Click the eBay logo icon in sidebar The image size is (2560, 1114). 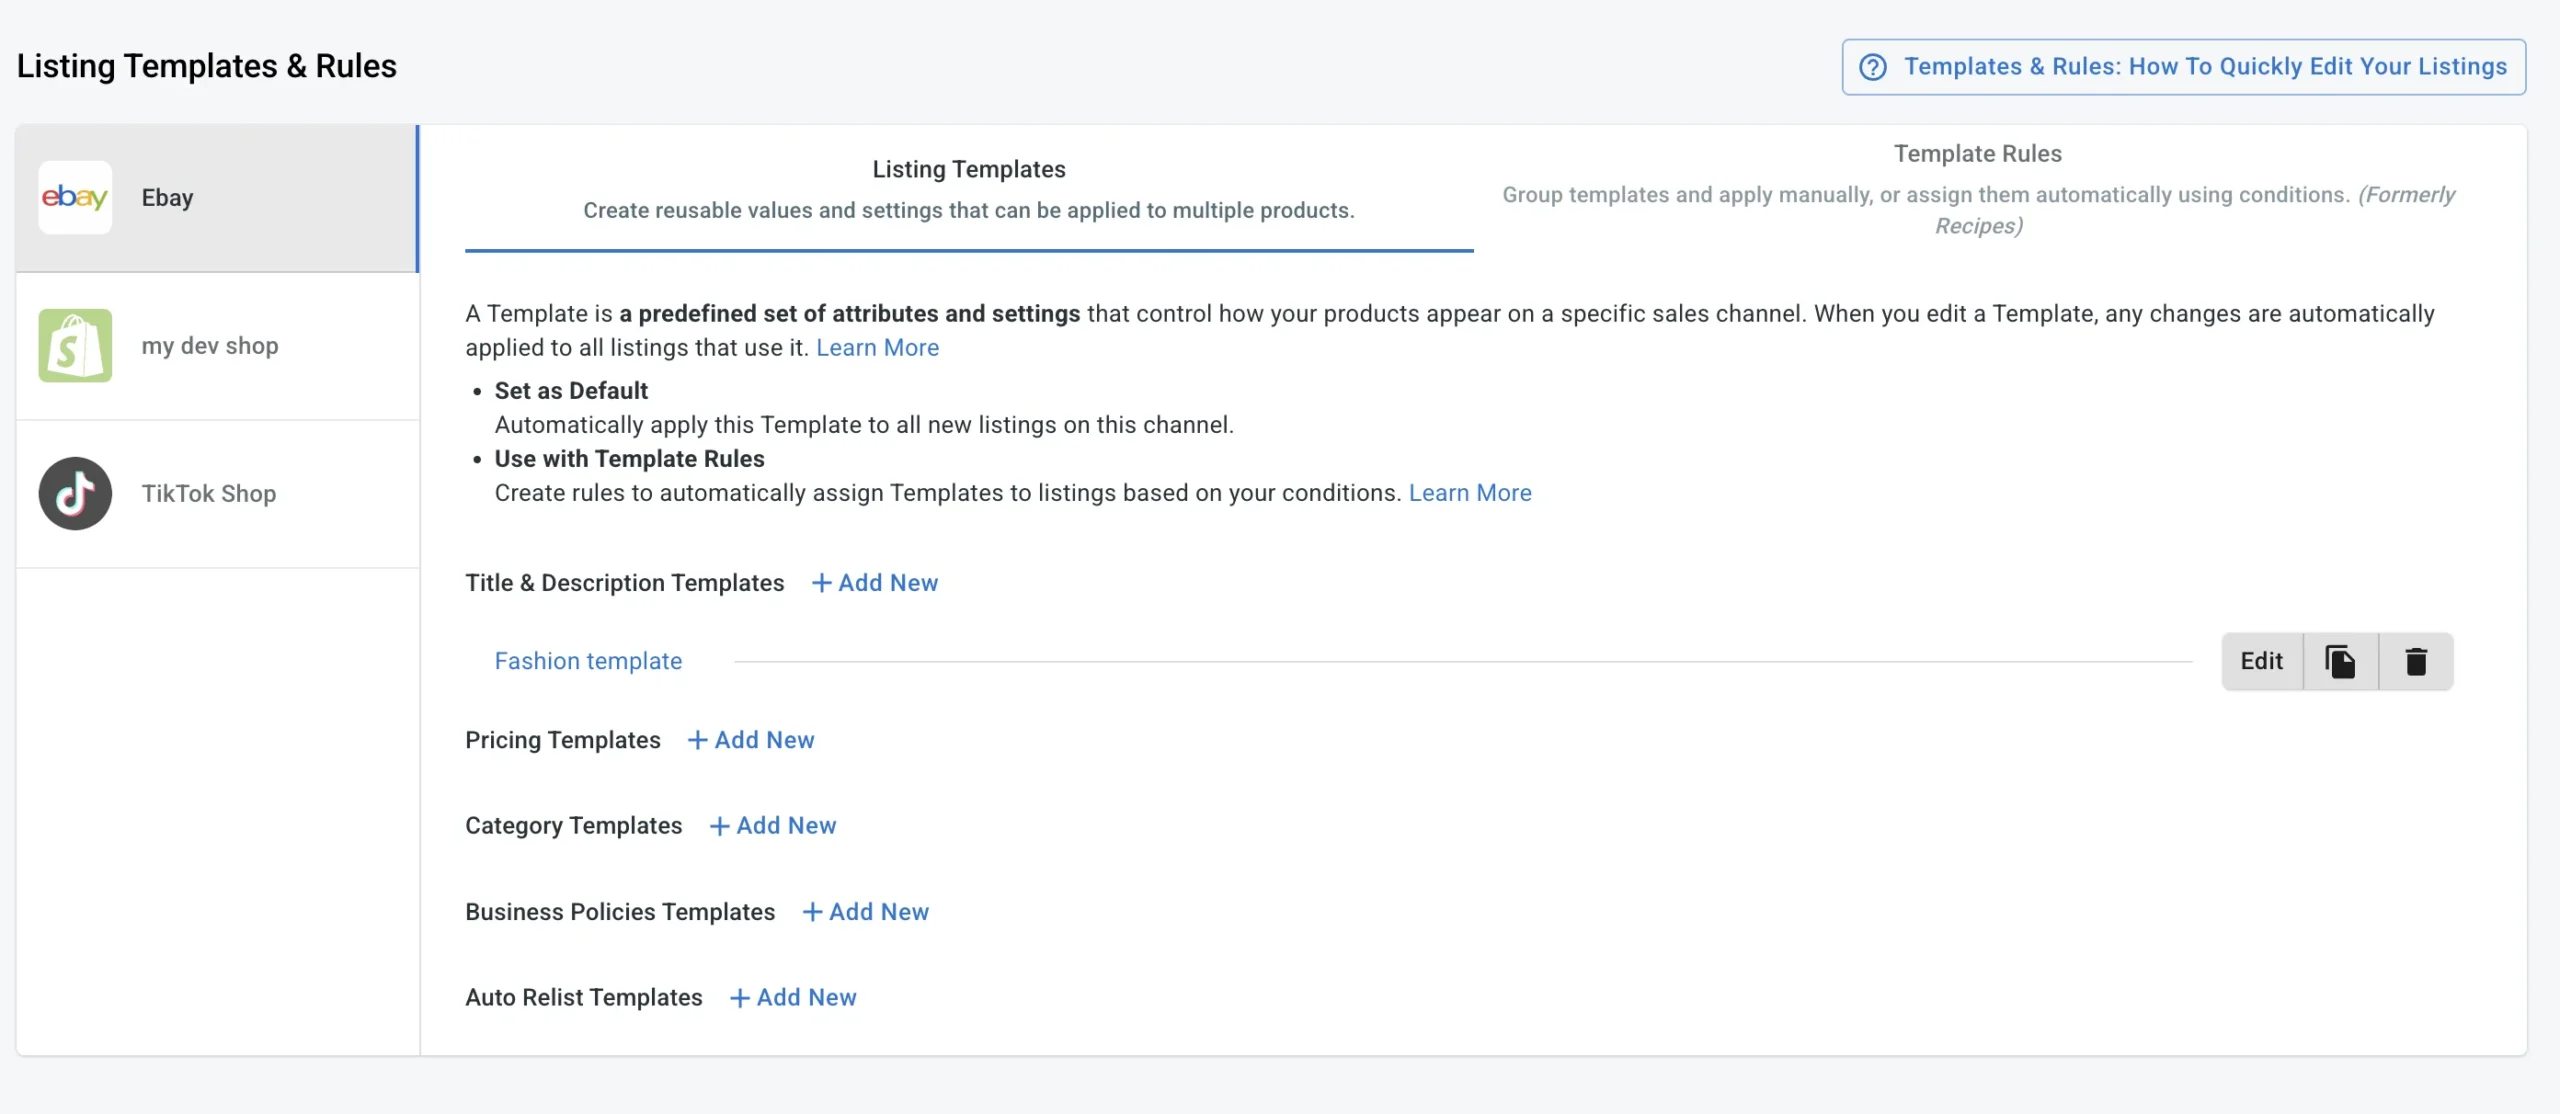(75, 197)
